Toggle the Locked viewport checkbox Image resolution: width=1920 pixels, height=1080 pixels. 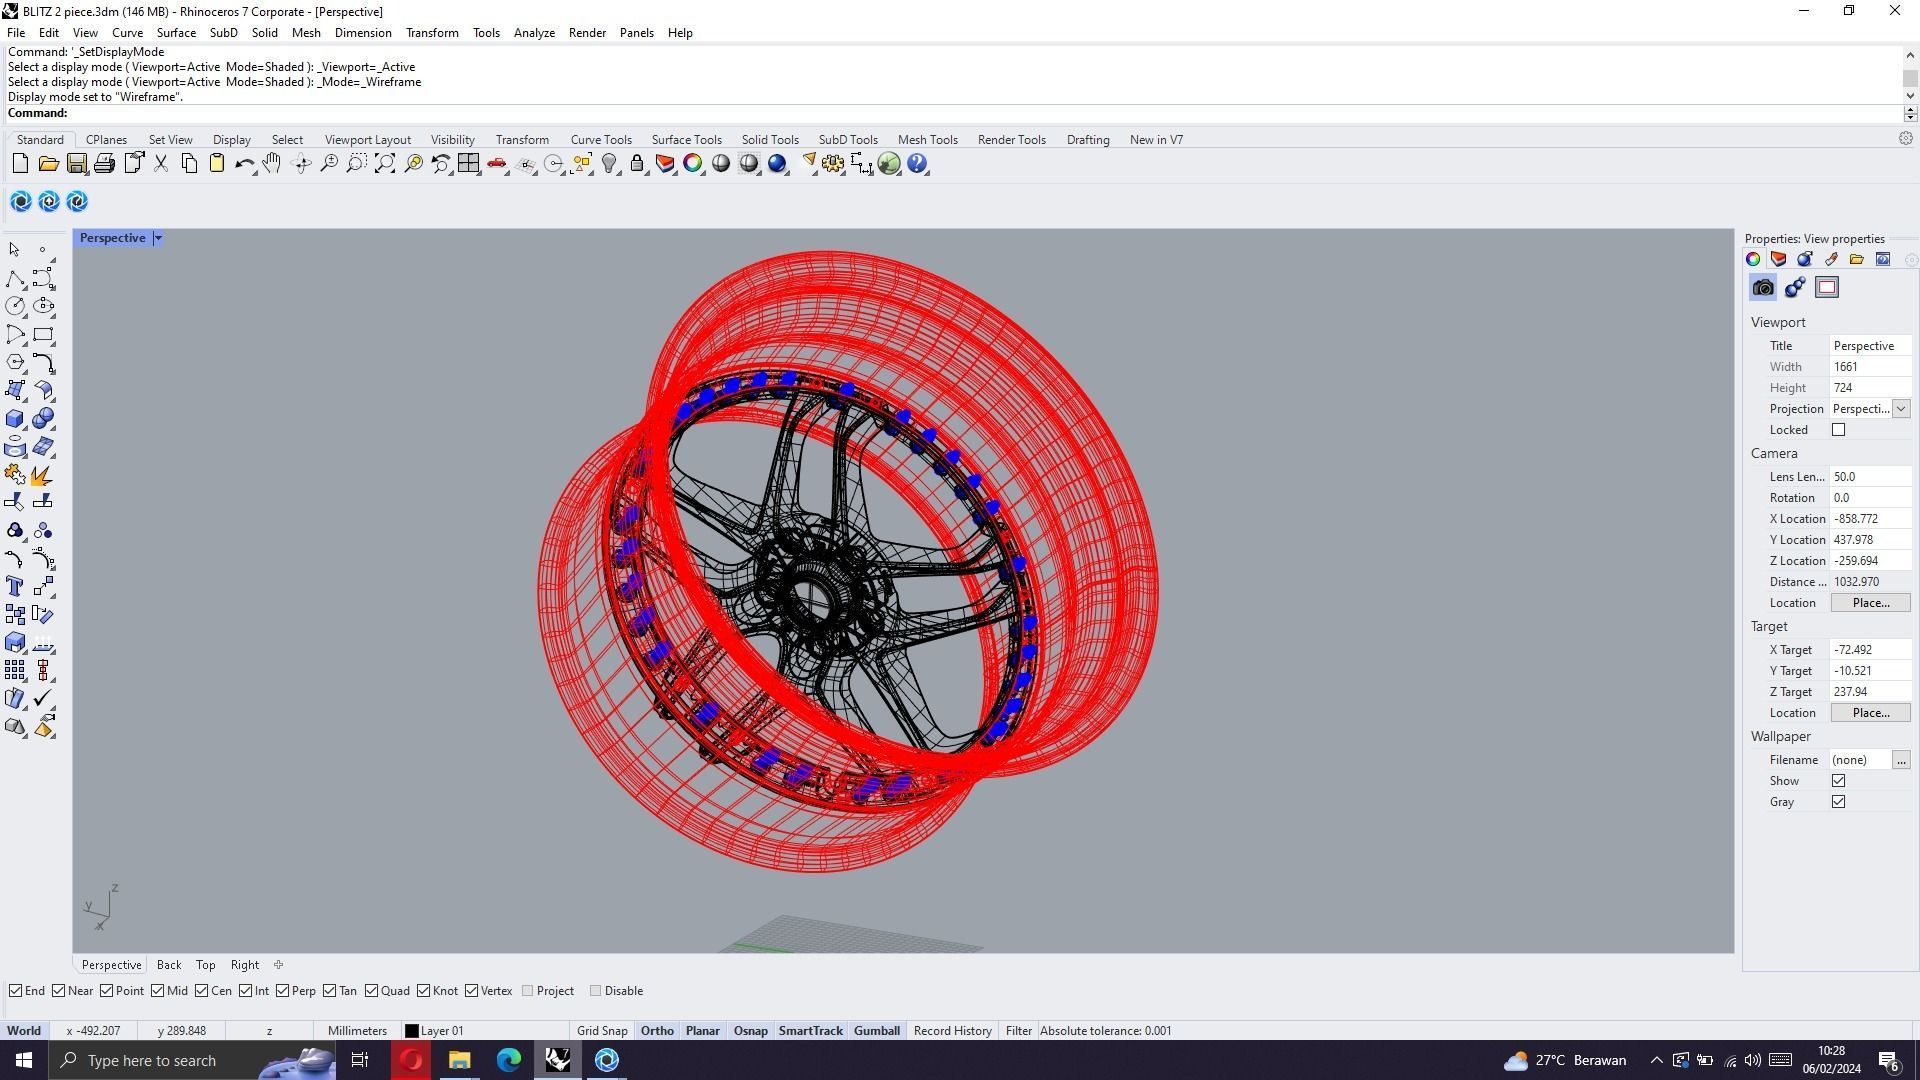click(1838, 430)
